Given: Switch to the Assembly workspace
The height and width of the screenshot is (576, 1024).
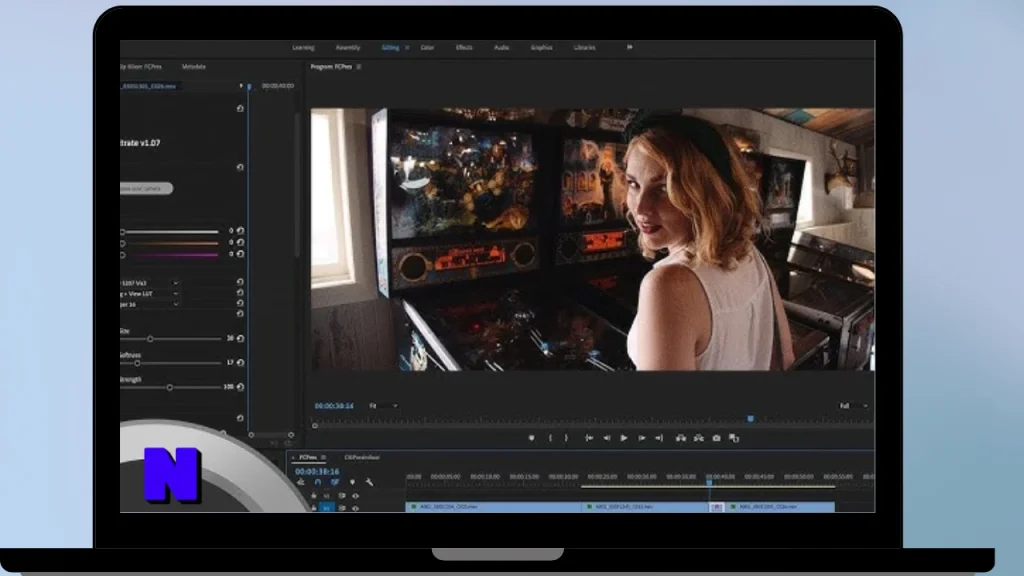Looking at the screenshot, I should [x=347, y=48].
